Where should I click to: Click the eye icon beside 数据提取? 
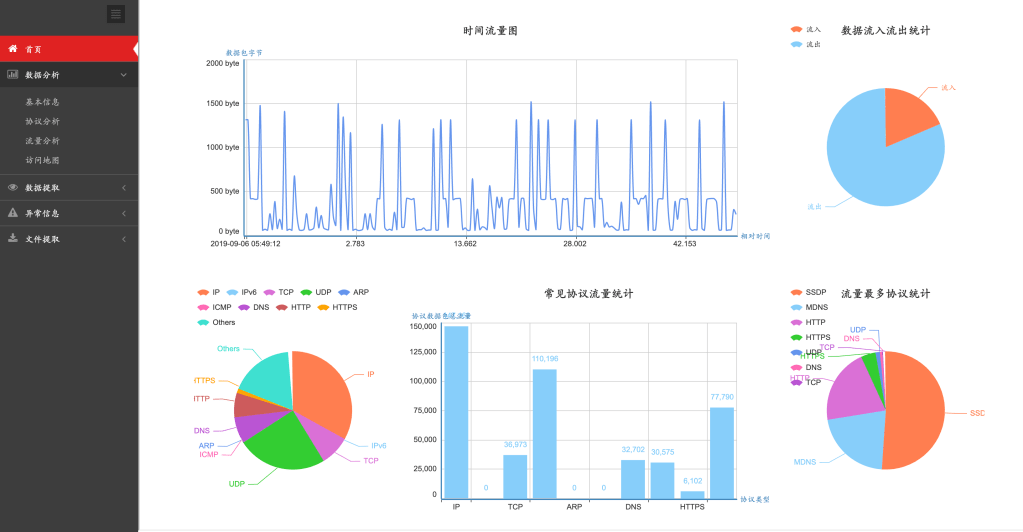(x=13, y=187)
